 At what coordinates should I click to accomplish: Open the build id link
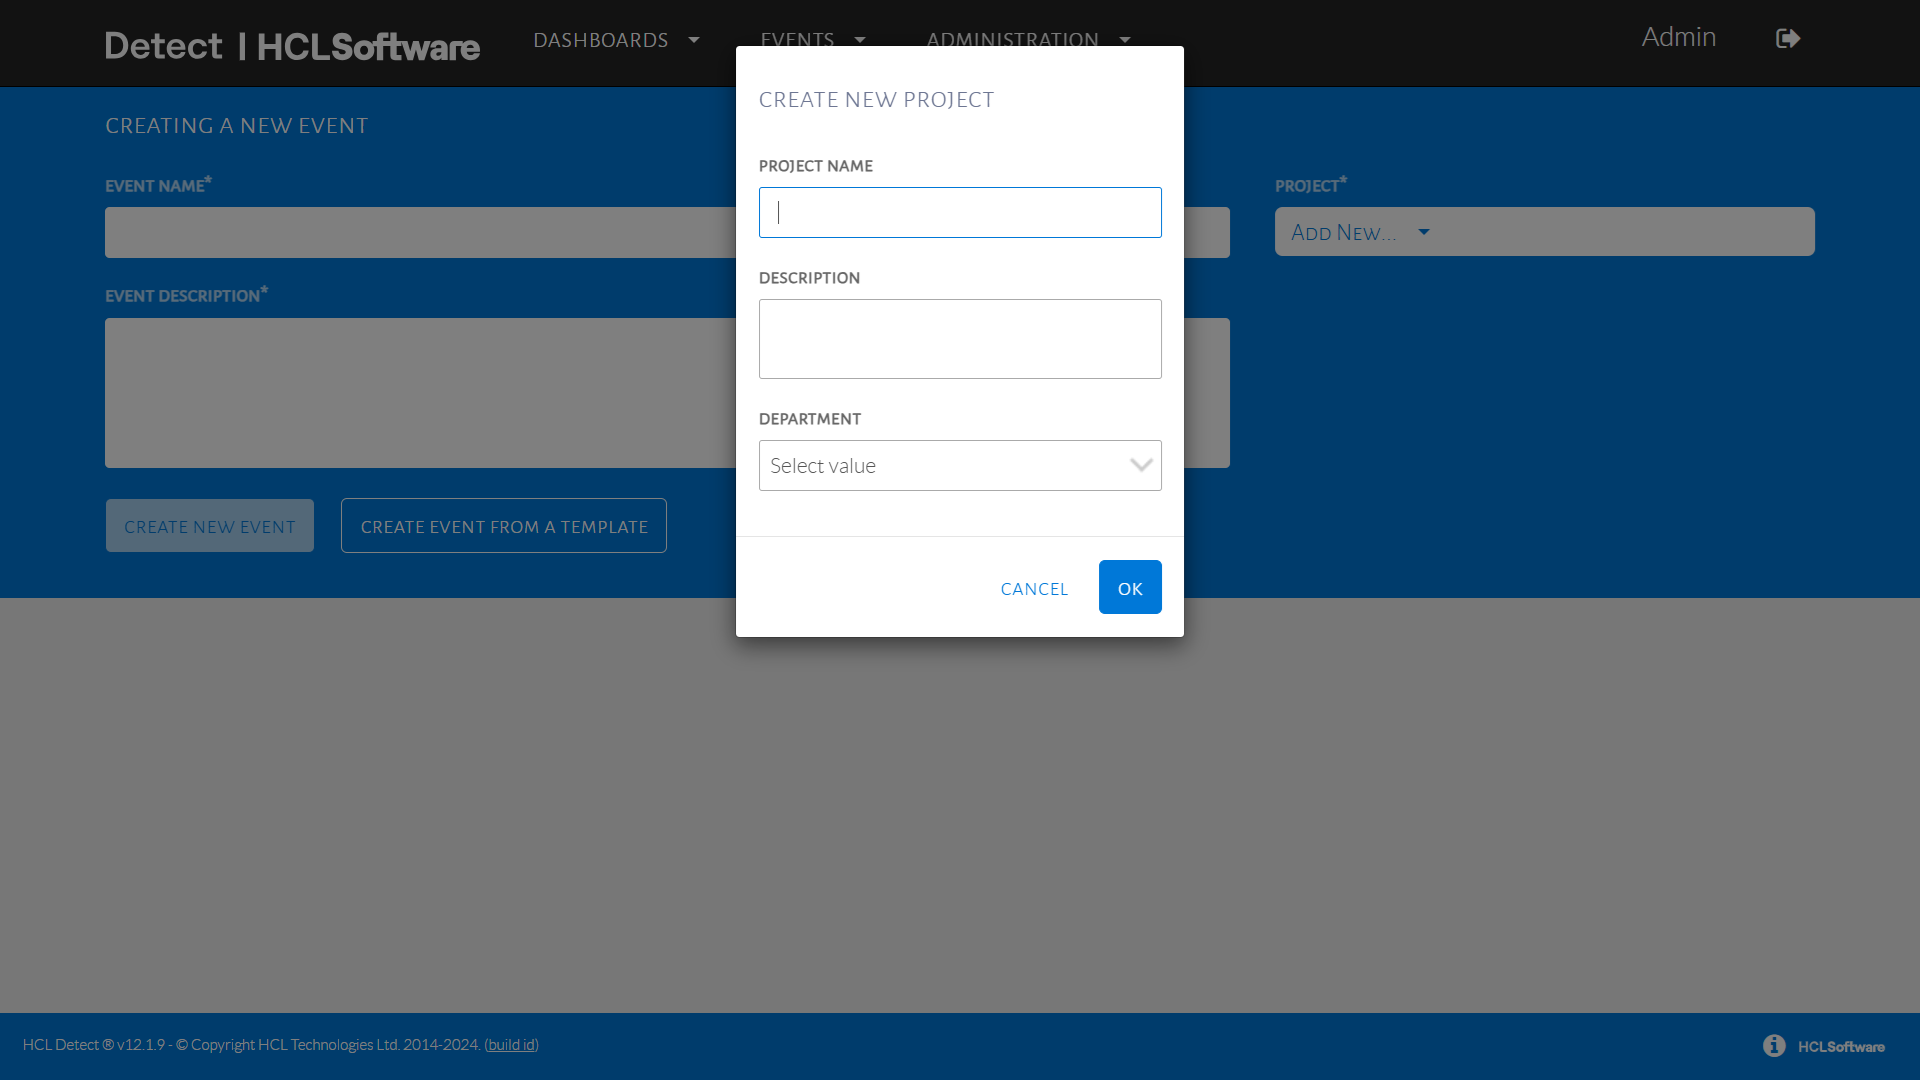pos(511,1045)
